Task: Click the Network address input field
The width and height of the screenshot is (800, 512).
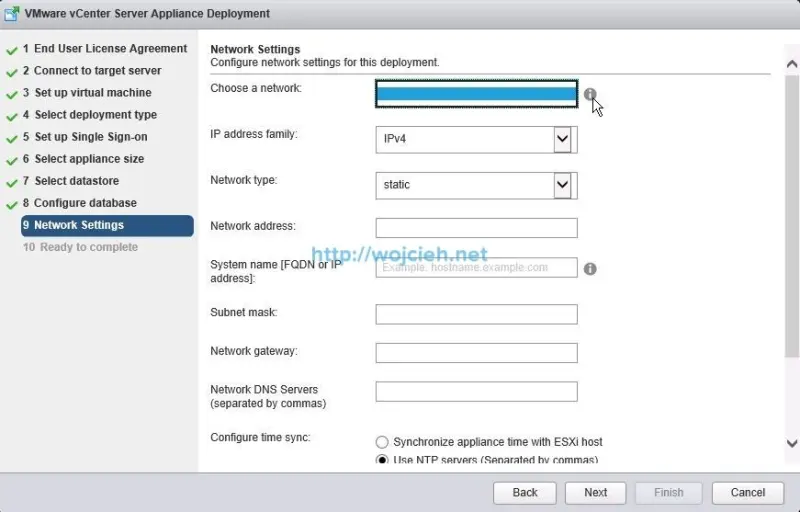Action: (x=477, y=228)
